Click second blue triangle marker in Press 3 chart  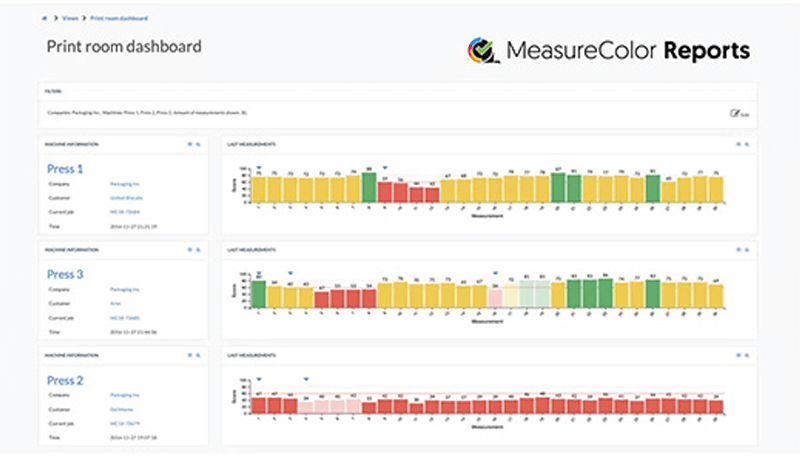tap(290, 273)
